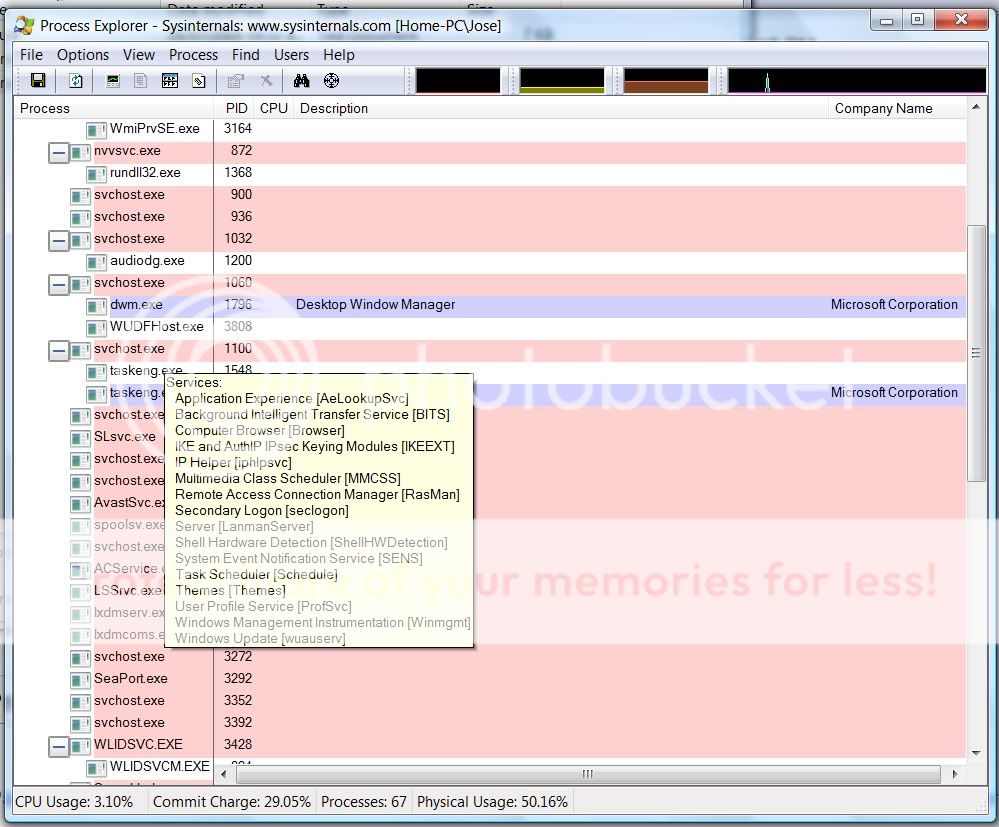Collapse the svchost.exe PID 1032 branch
Image resolution: width=999 pixels, height=827 pixels.
pyautogui.click(x=59, y=240)
